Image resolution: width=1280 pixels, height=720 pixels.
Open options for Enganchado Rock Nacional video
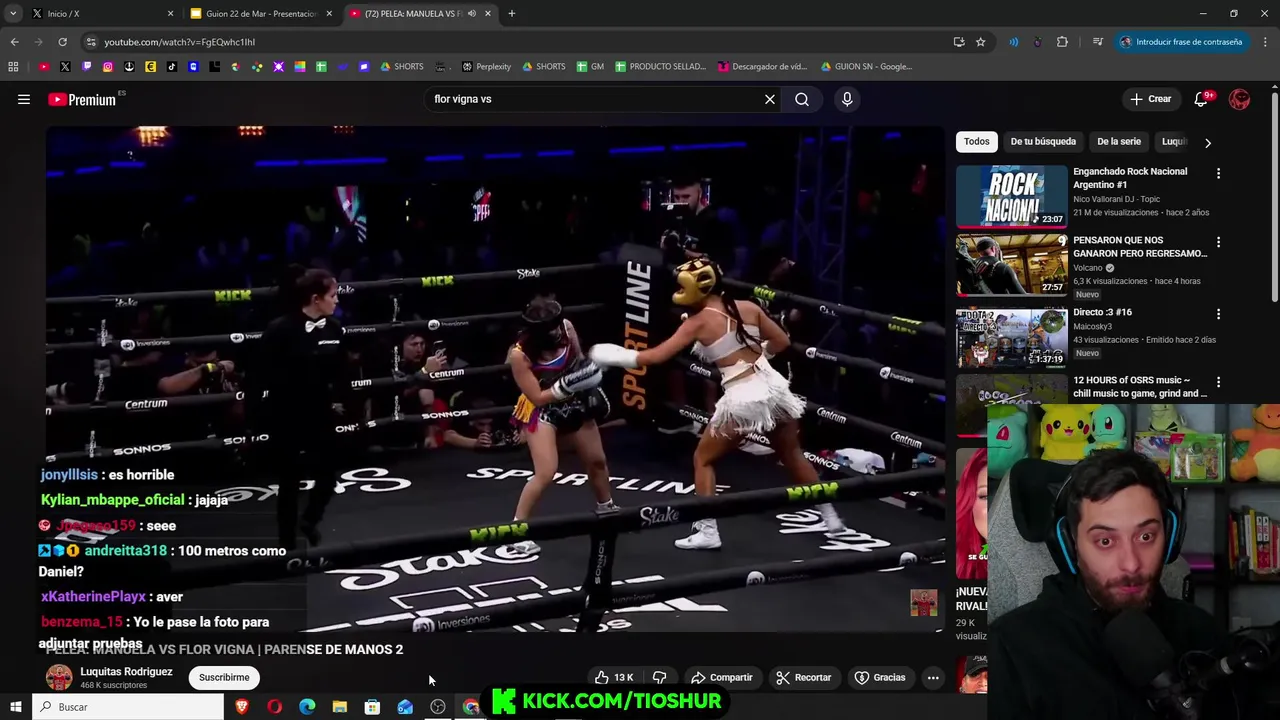click(x=1218, y=173)
